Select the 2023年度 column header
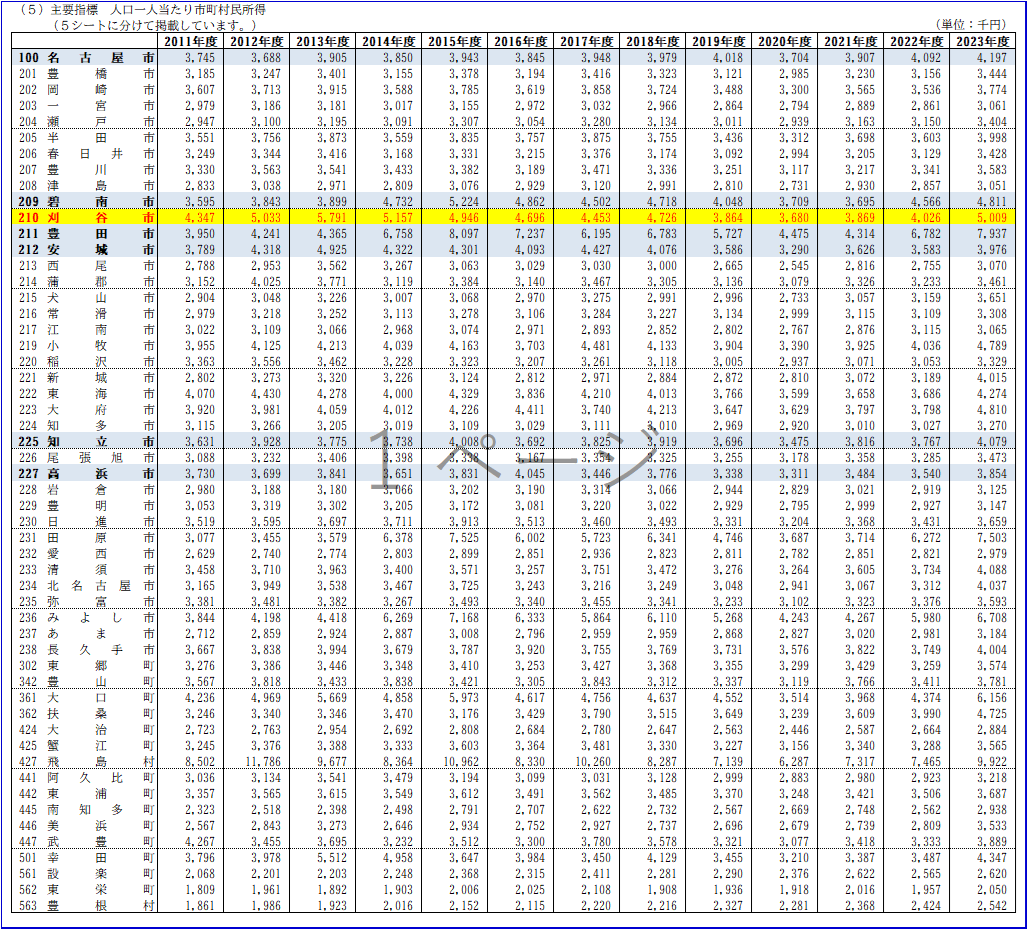 (x=982, y=41)
